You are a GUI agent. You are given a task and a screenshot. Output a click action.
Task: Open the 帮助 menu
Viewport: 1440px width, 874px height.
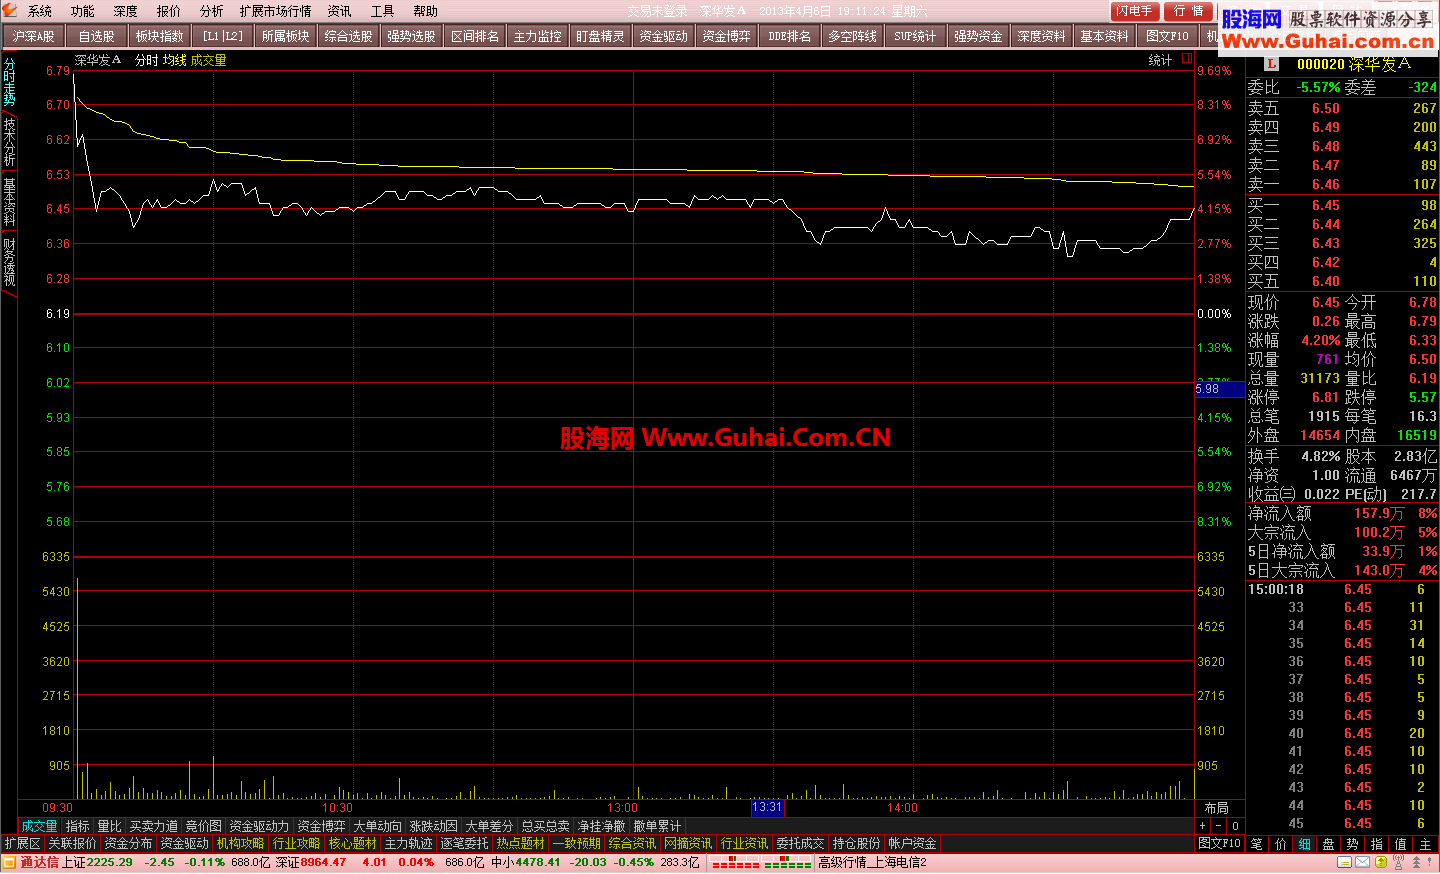pyautogui.click(x=426, y=11)
